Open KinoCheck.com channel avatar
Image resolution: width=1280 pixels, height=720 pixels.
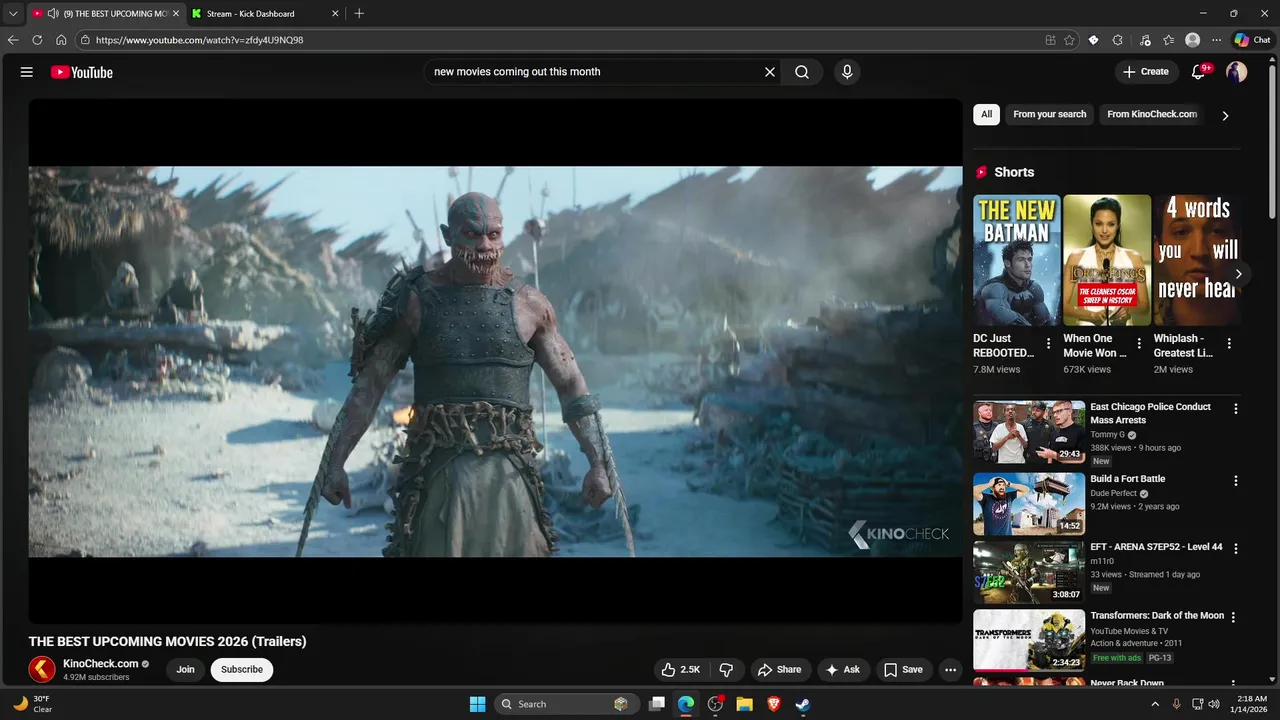click(x=42, y=670)
